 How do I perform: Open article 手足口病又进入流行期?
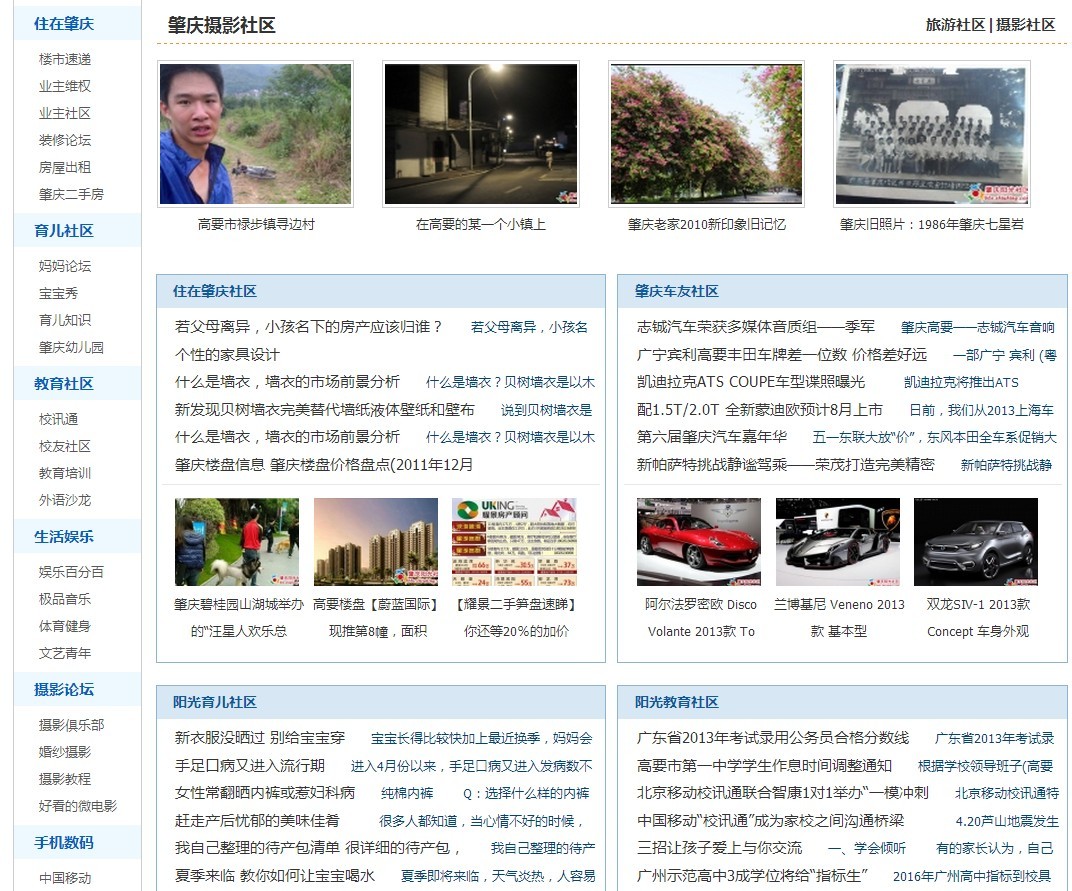250,766
